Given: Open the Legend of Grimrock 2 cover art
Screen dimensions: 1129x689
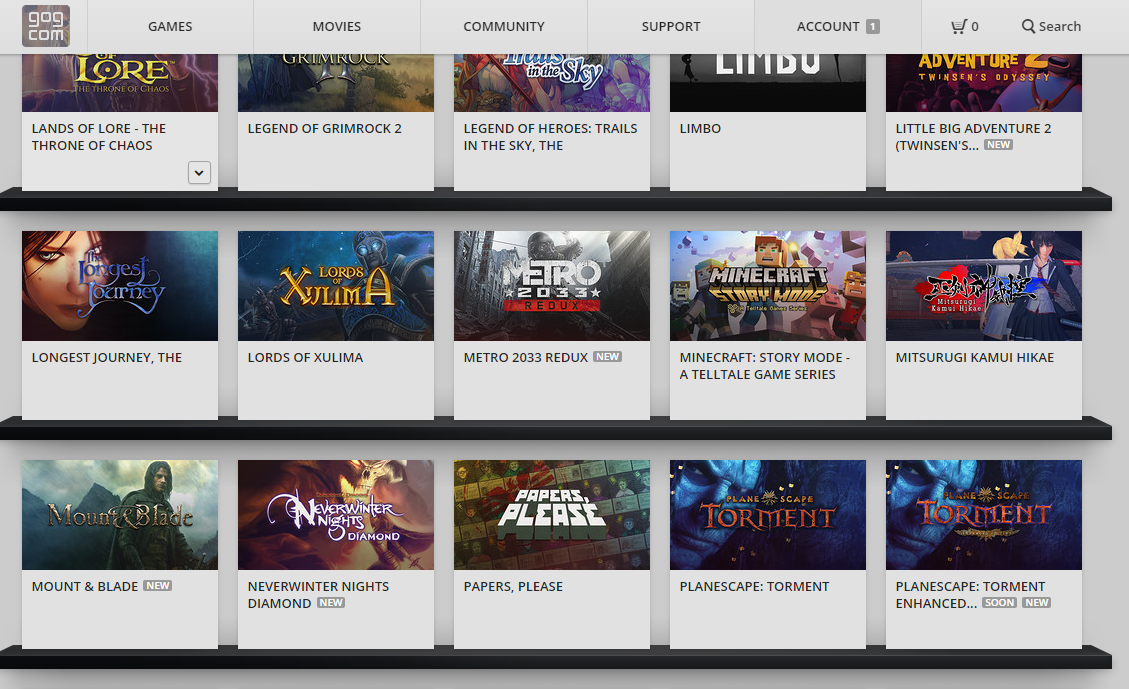Looking at the screenshot, I should [336, 83].
